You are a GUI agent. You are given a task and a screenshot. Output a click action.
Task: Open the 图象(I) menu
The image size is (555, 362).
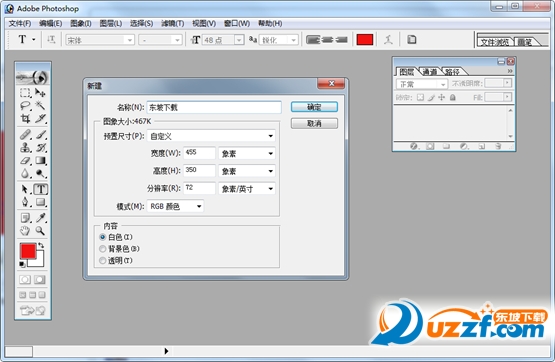pos(81,23)
